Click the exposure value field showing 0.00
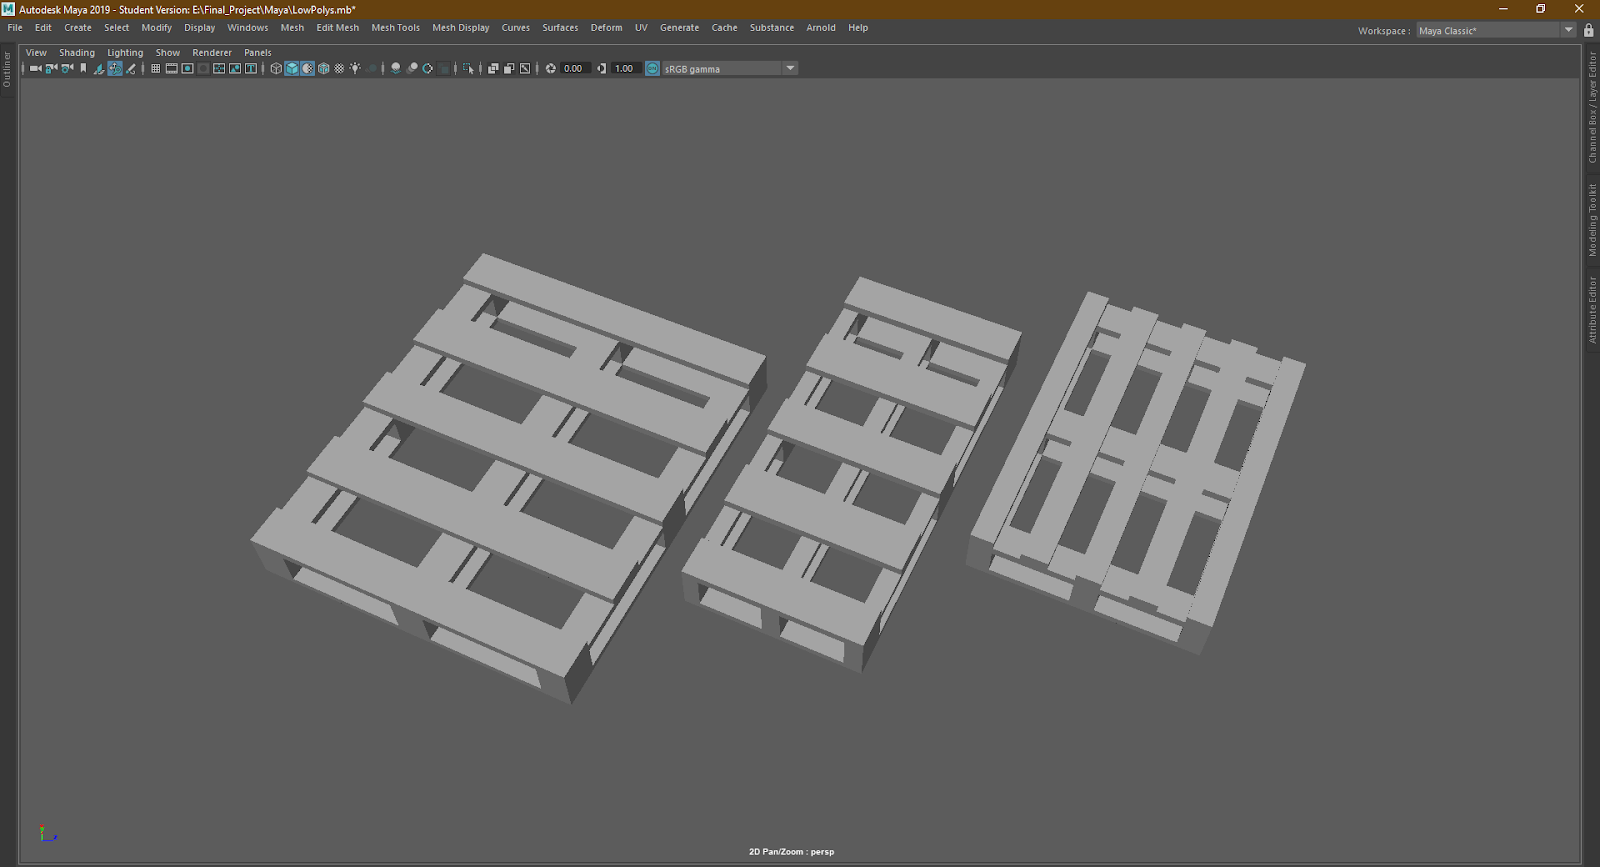Image resolution: width=1600 pixels, height=867 pixels. click(576, 69)
